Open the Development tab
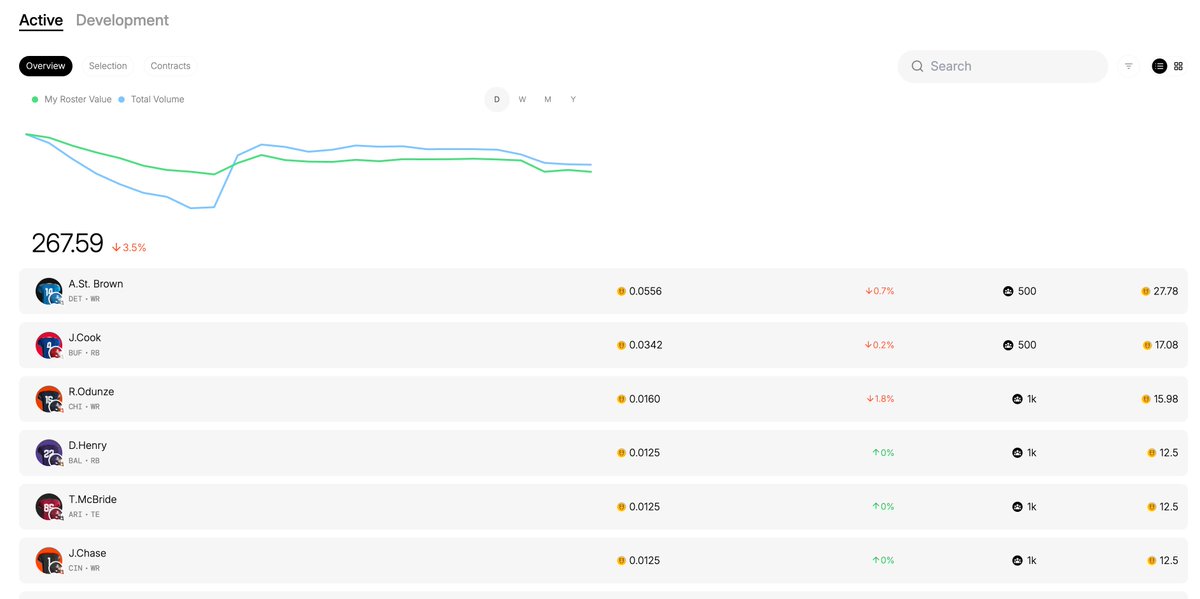Image resolution: width=1200 pixels, height=599 pixels. (122, 20)
